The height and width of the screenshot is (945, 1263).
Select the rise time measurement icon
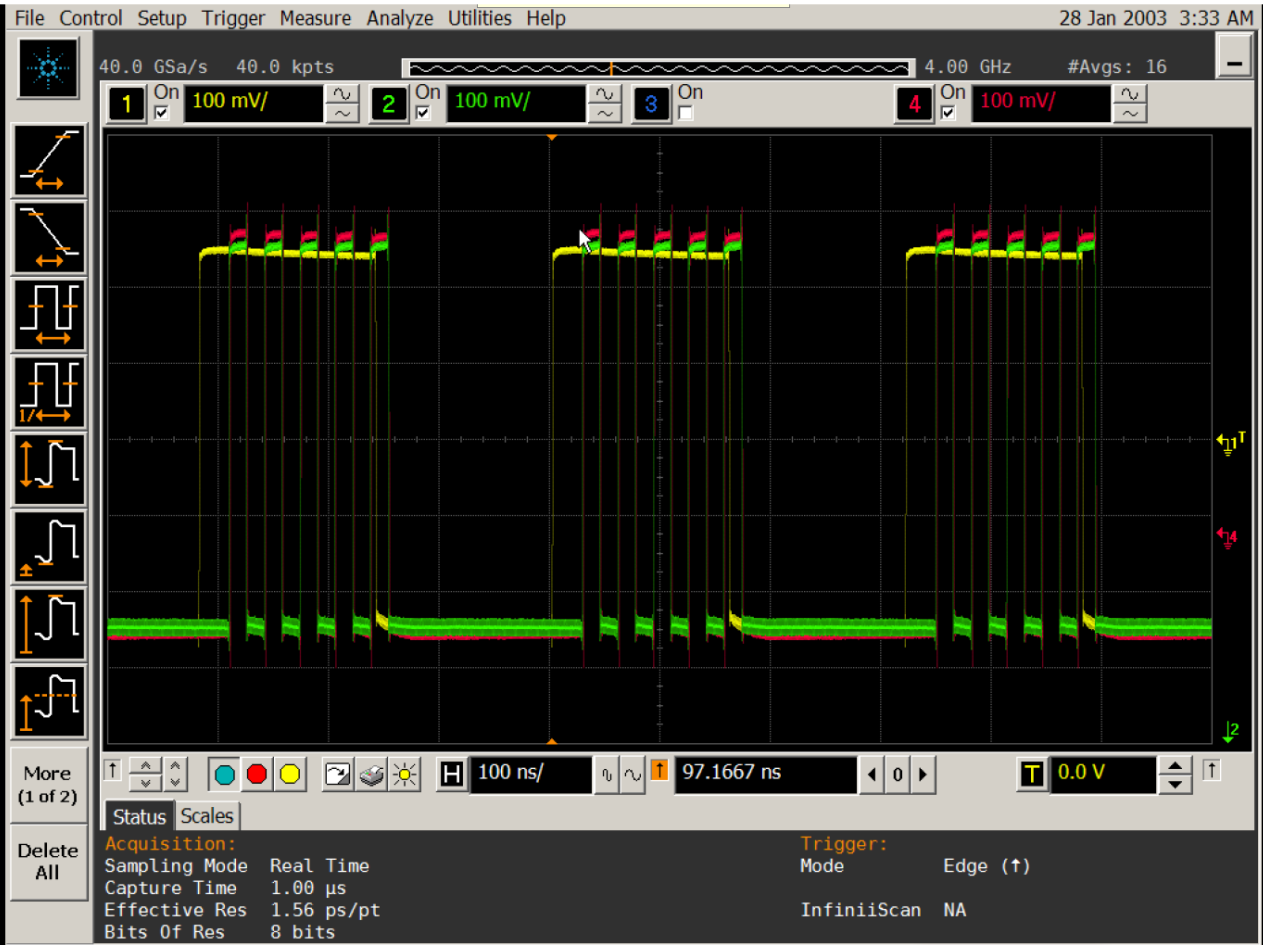click(x=48, y=160)
